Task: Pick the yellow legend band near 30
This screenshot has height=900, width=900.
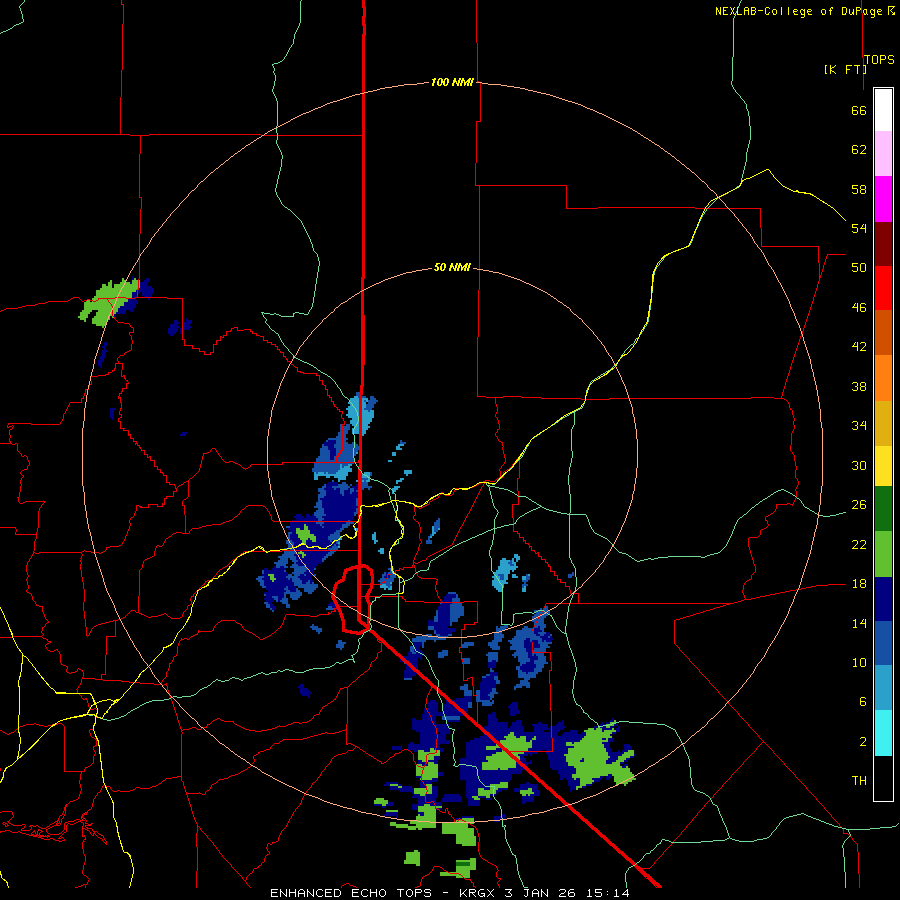Action: [x=883, y=466]
